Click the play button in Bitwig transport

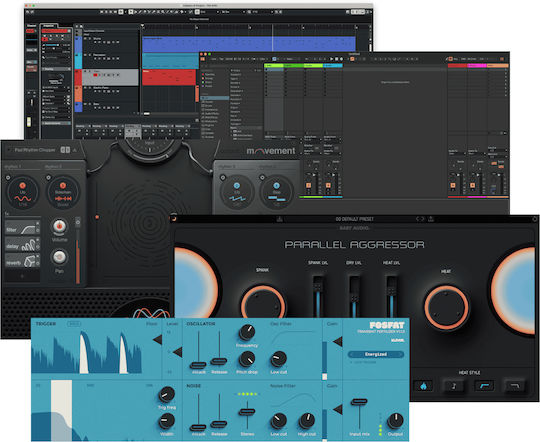tap(332, 59)
